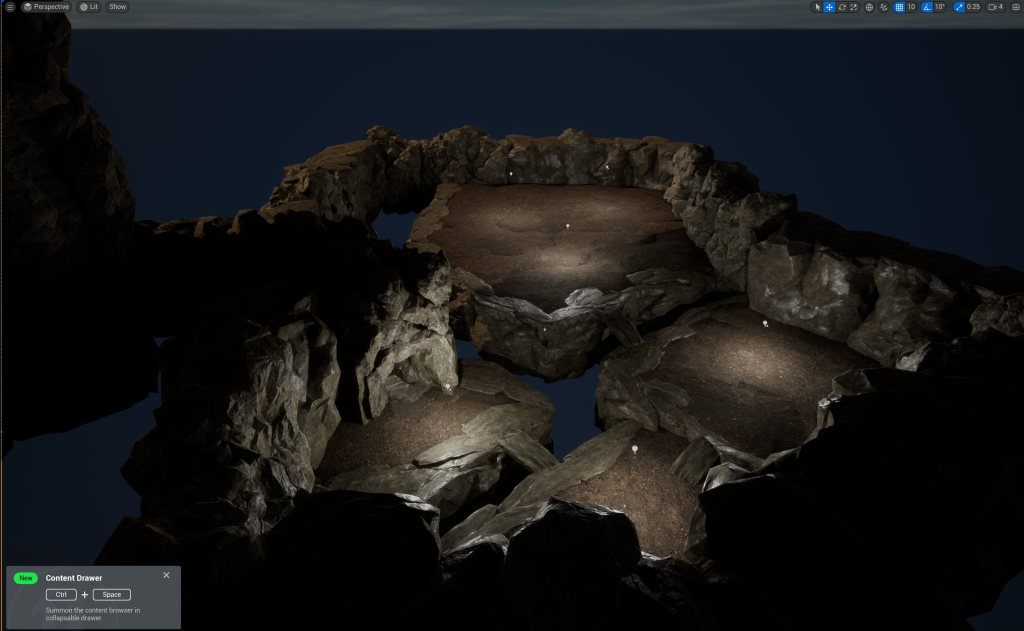Open the grid snap size value 10

[x=911, y=7]
